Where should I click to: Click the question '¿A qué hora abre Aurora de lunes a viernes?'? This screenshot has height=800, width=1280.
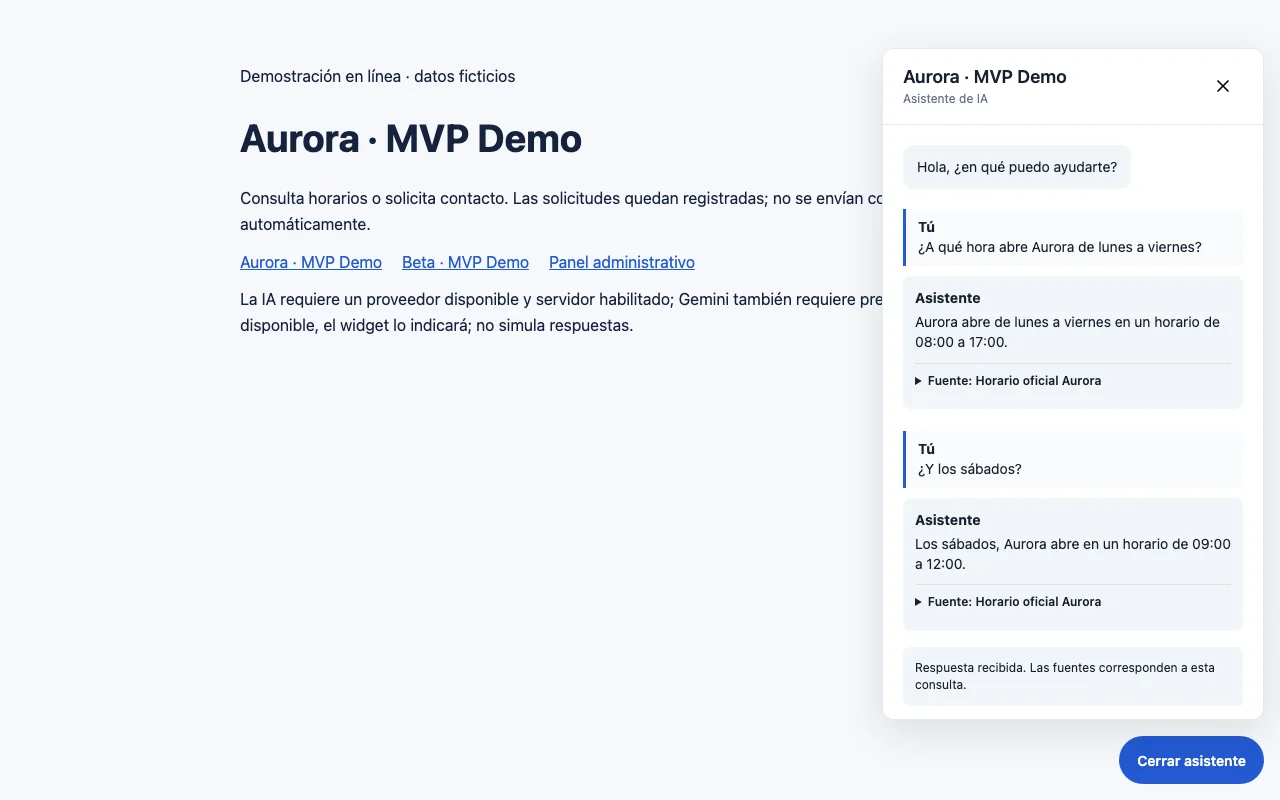coord(1060,247)
